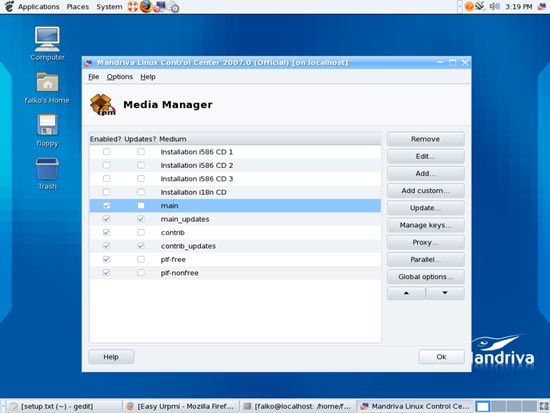This screenshot has height=413, width=550.
Task: Open the Proxy... settings button
Action: tap(425, 242)
